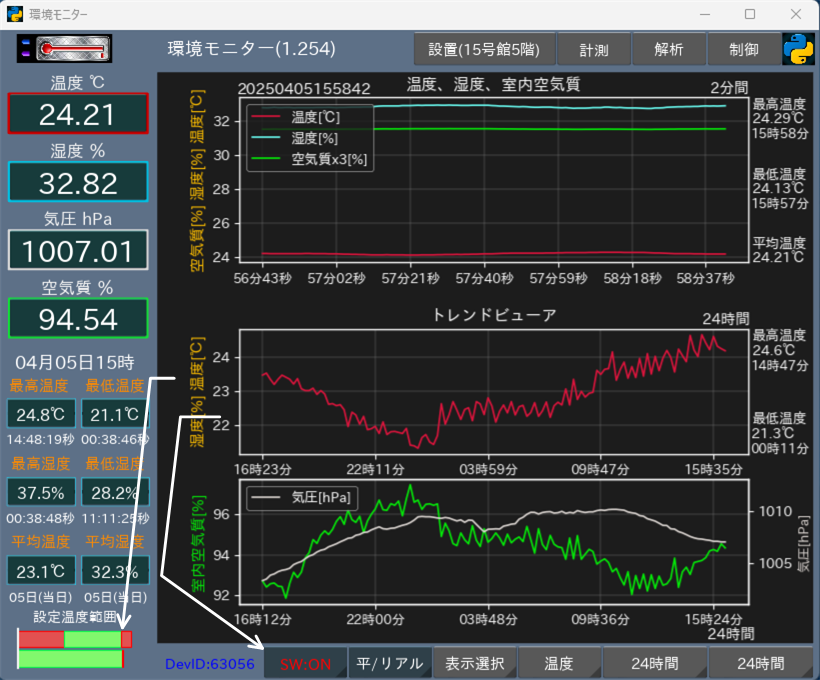Click the app icon in title bar
Viewport: 820px width, 680px height.
pyautogui.click(x=15, y=15)
